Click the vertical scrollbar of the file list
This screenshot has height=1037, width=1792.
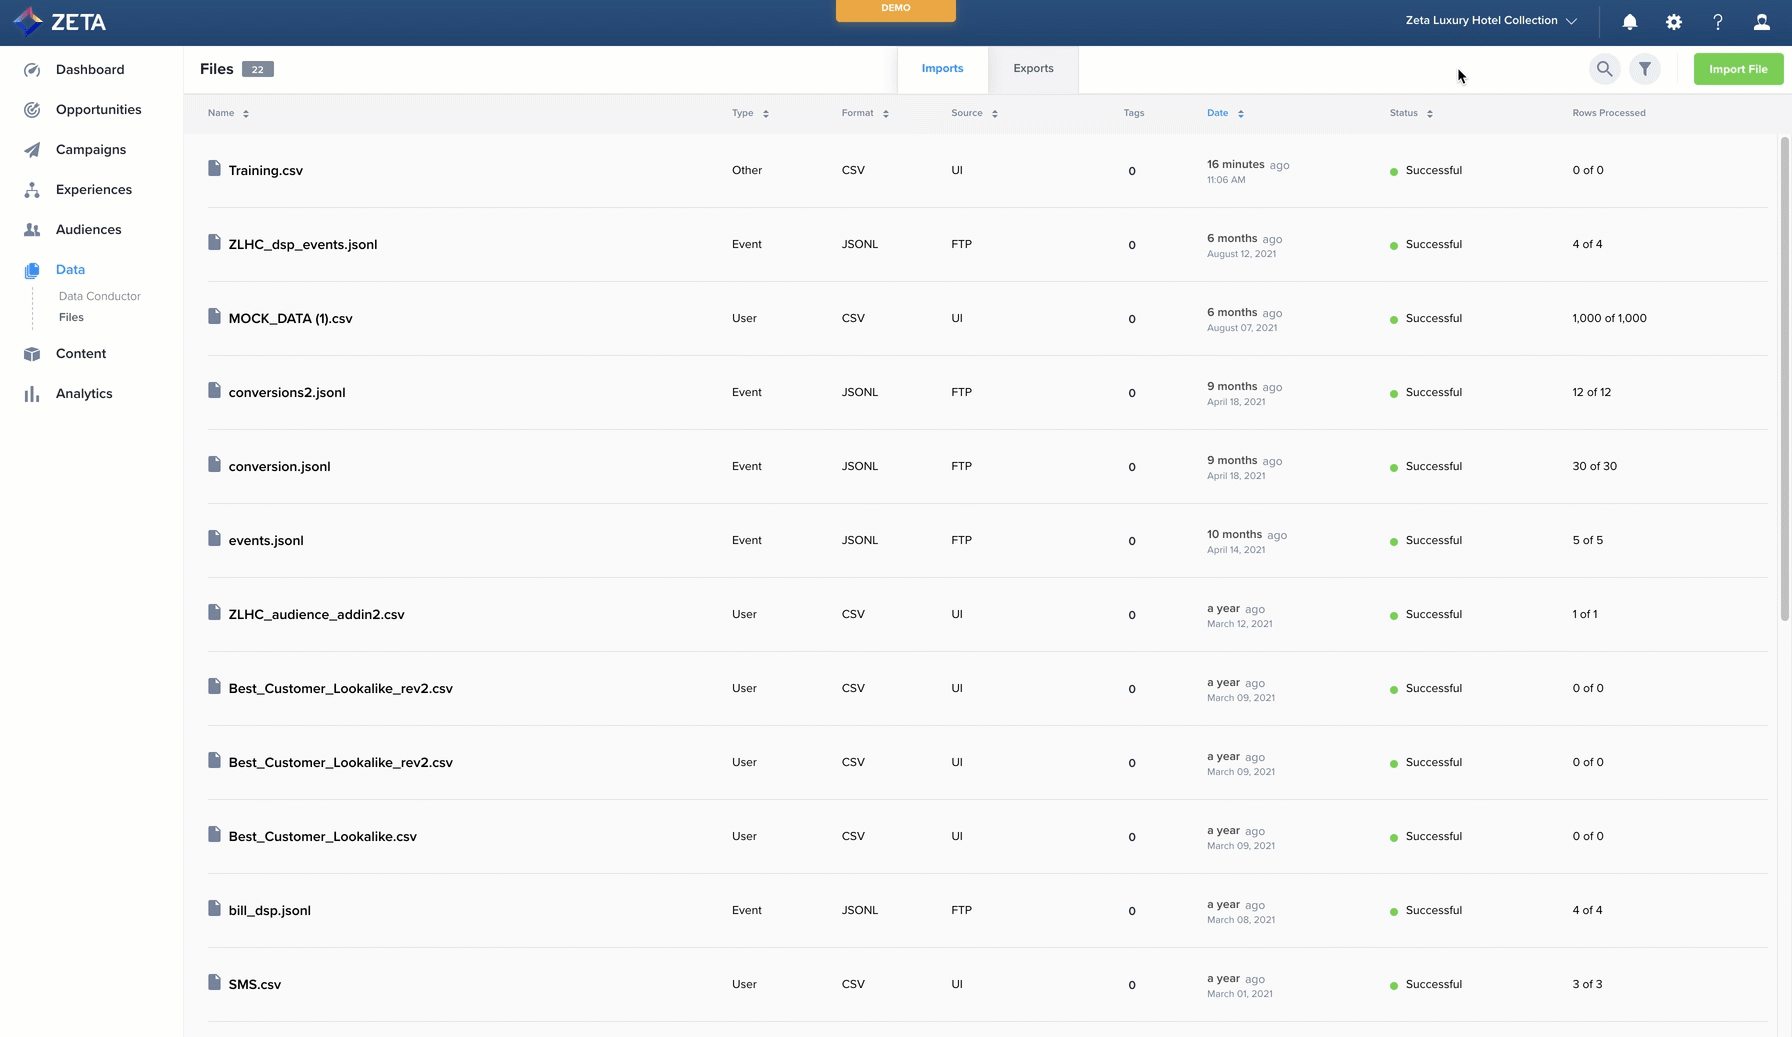click(1784, 380)
